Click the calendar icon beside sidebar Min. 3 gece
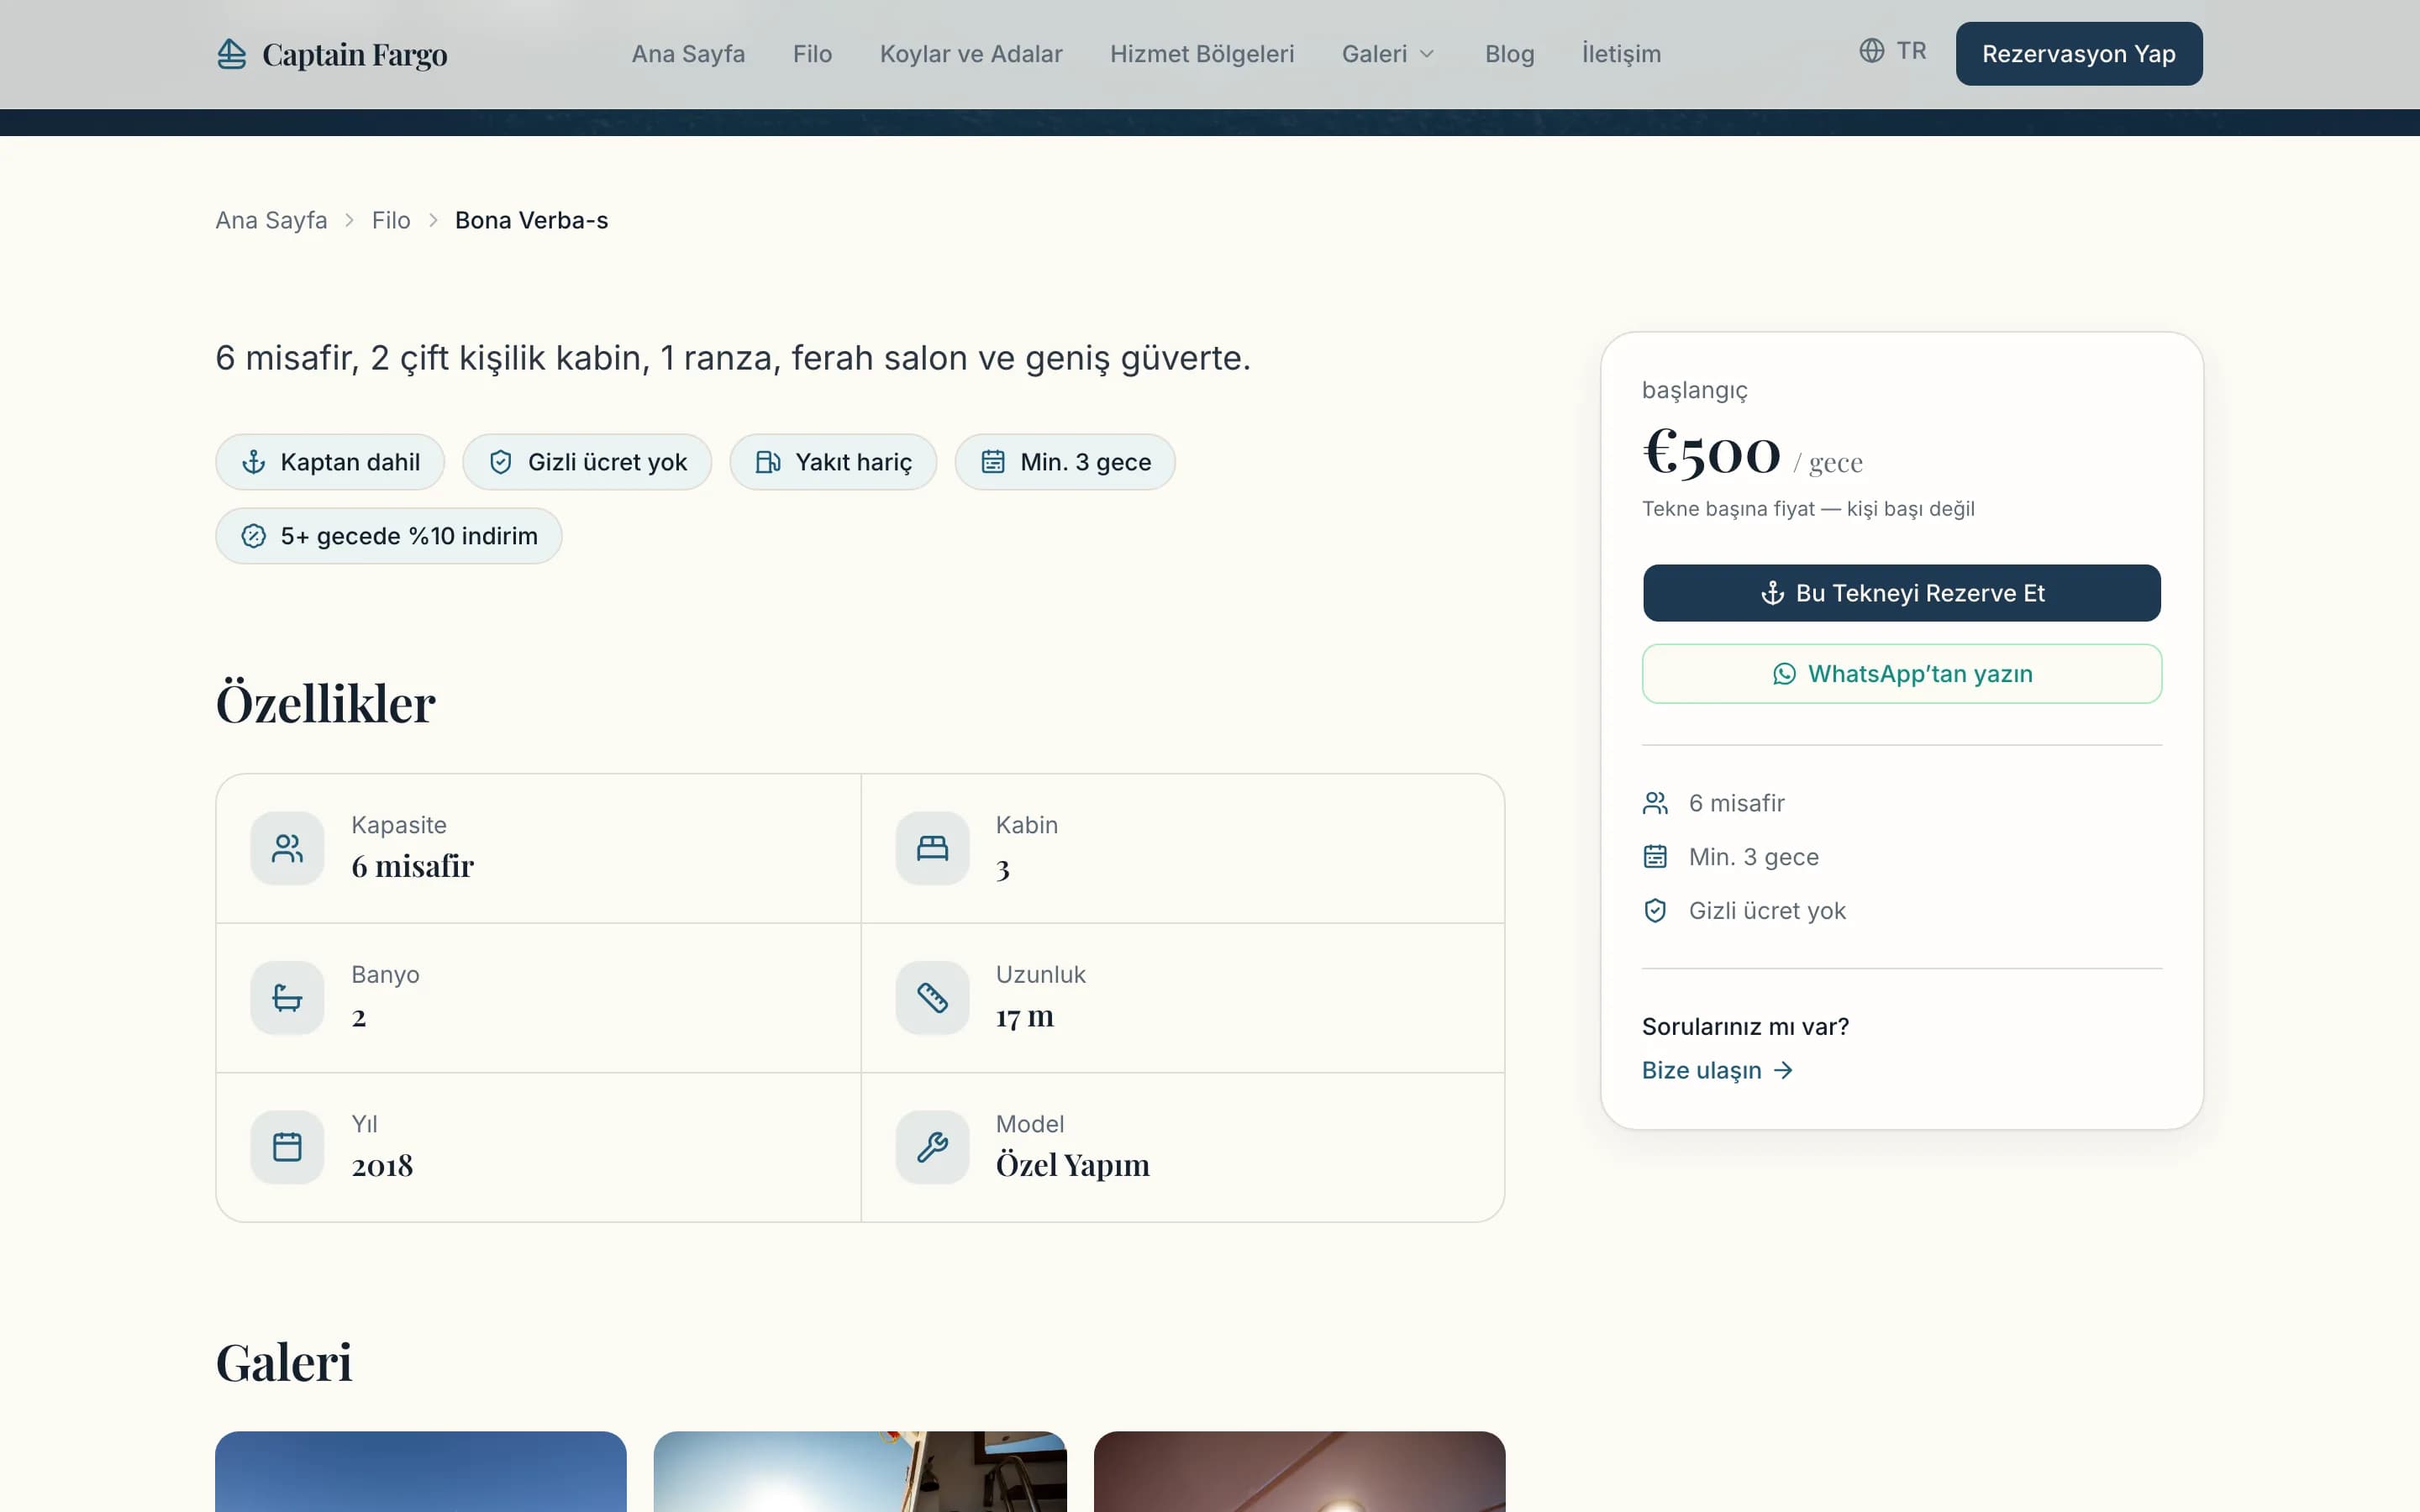Viewport: 2420px width, 1512px height. [x=1655, y=857]
